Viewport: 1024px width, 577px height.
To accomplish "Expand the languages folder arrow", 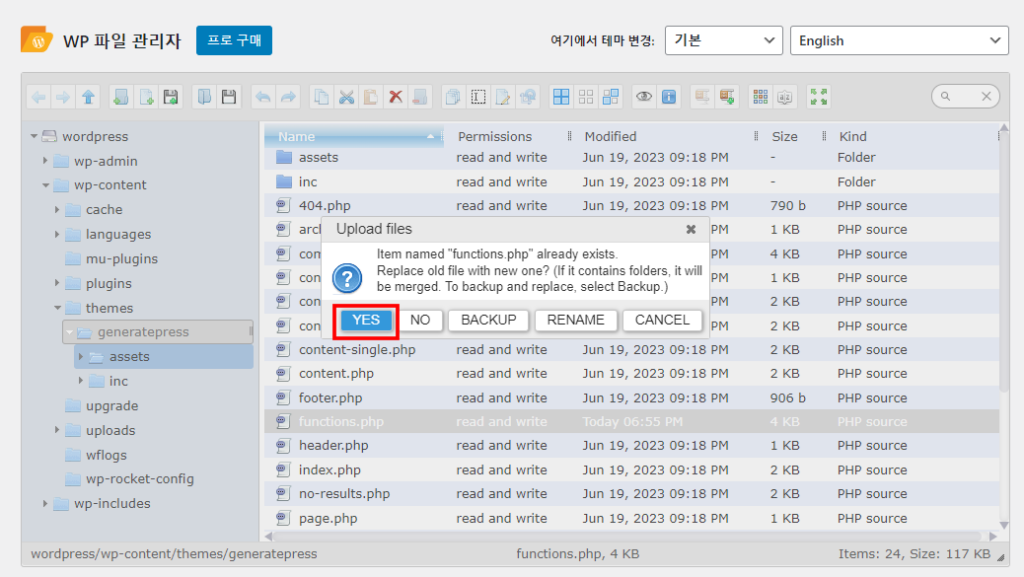I will pos(57,234).
